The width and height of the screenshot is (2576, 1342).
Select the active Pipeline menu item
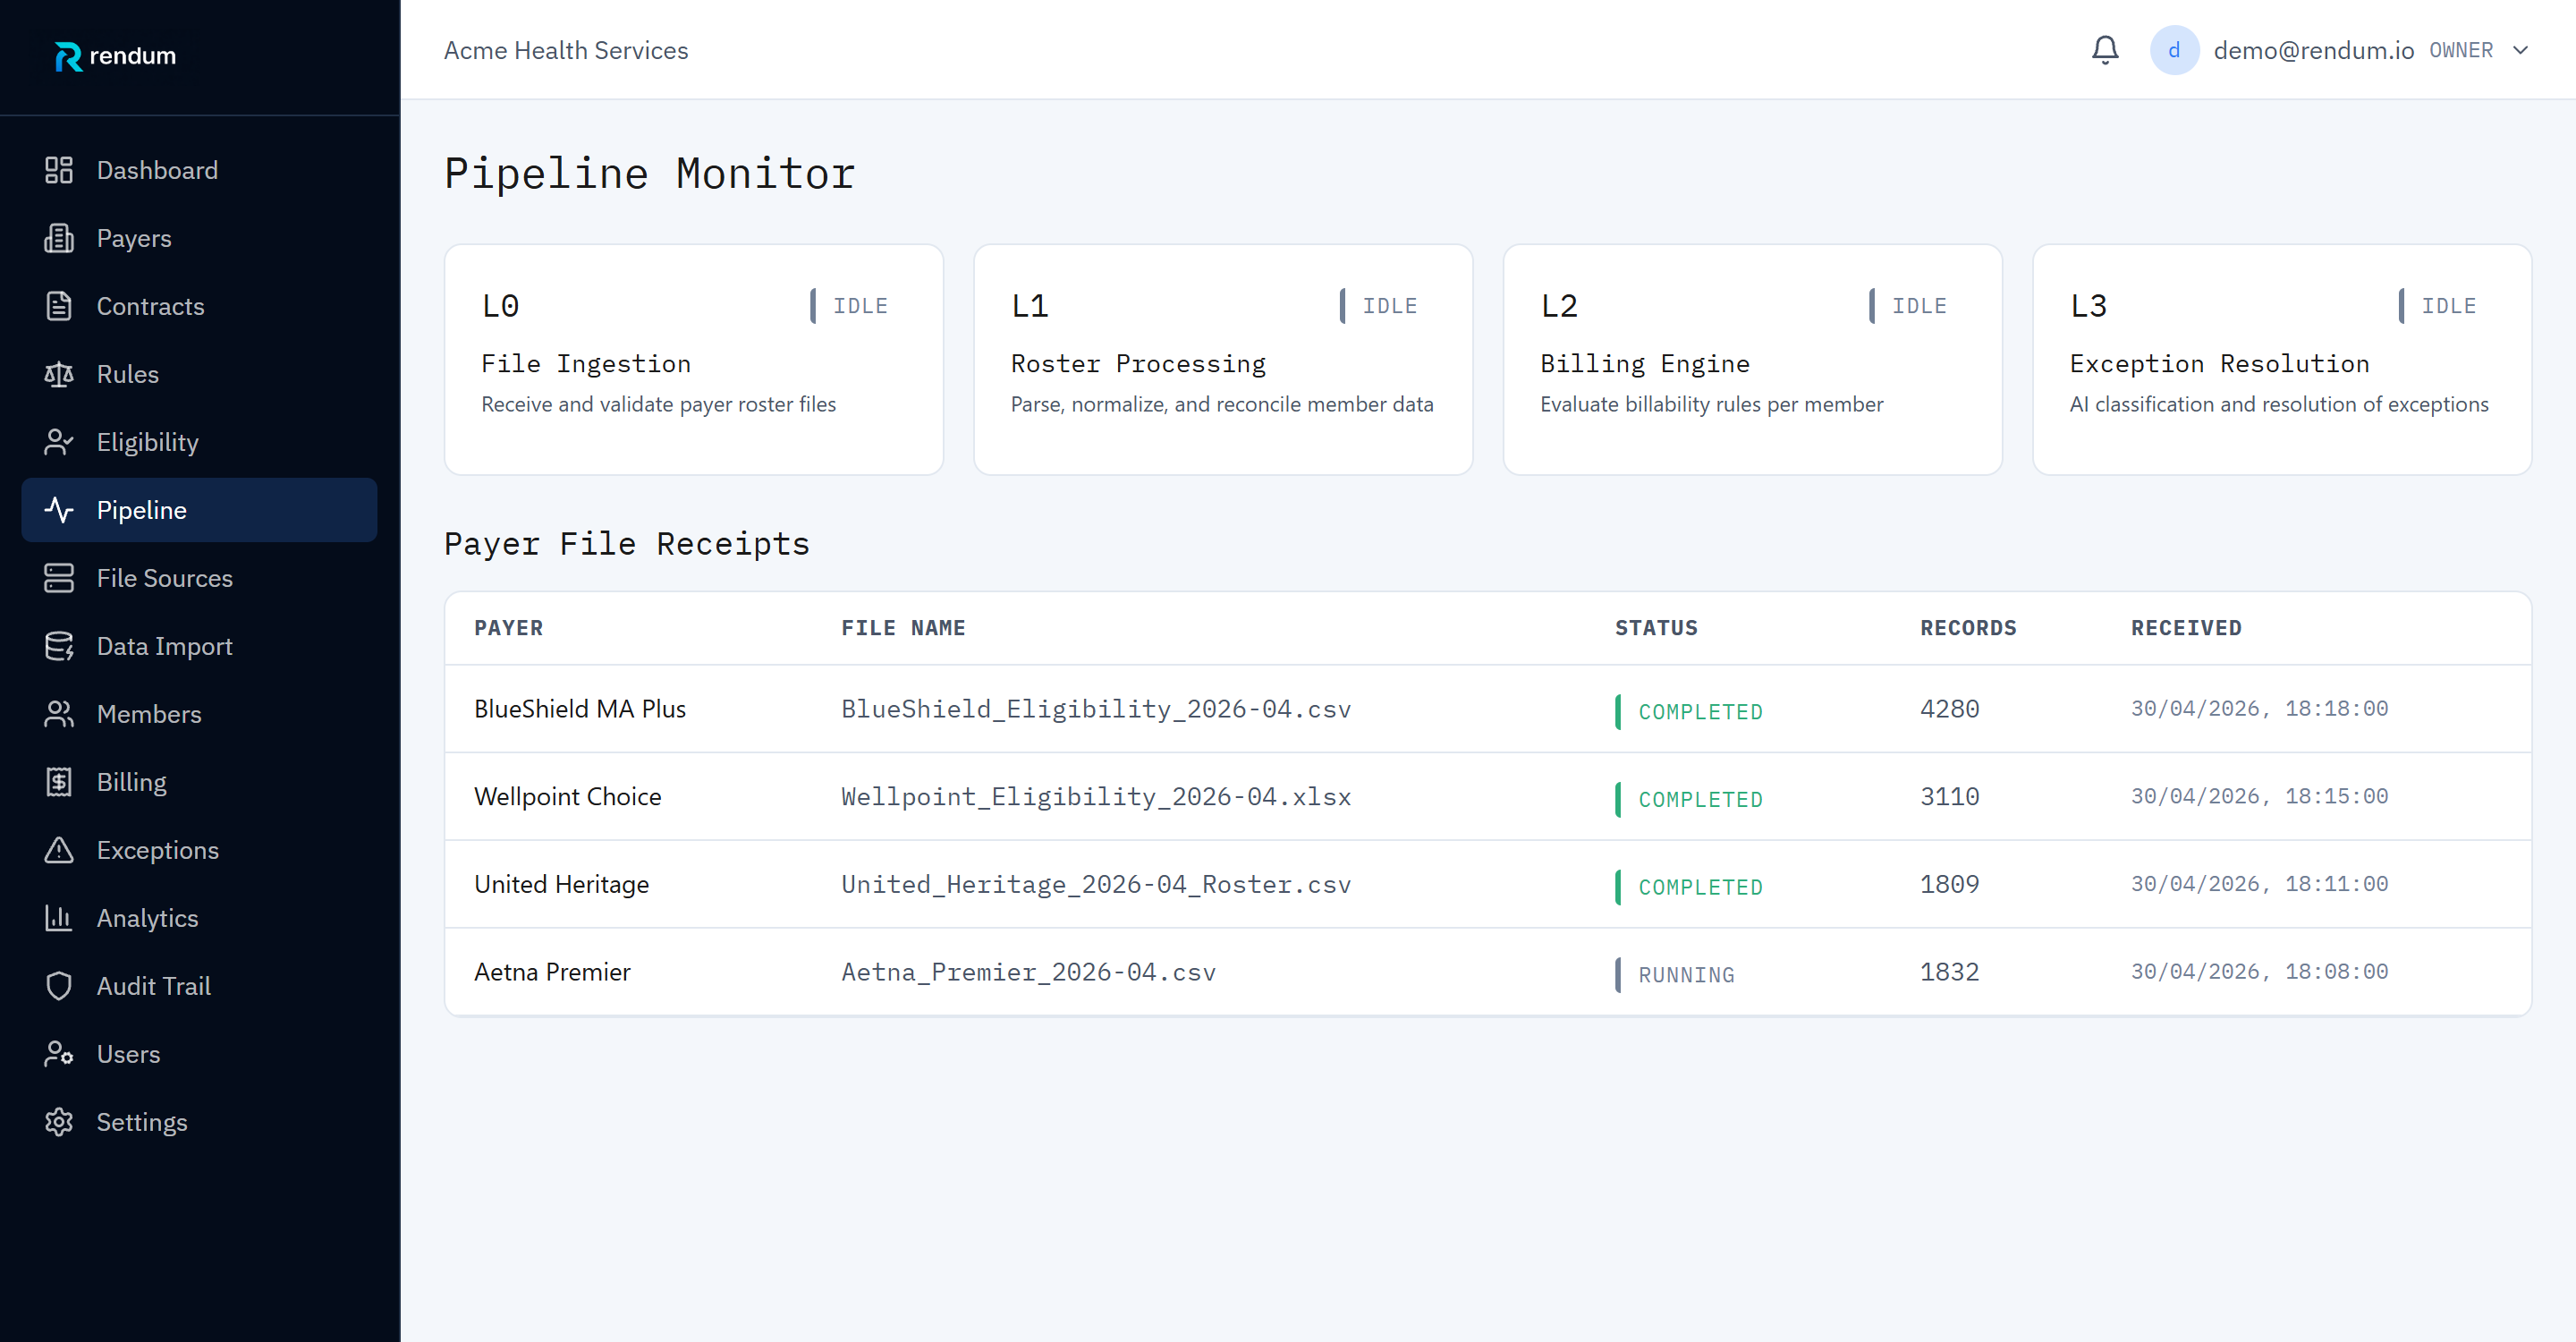pyautogui.click(x=199, y=510)
